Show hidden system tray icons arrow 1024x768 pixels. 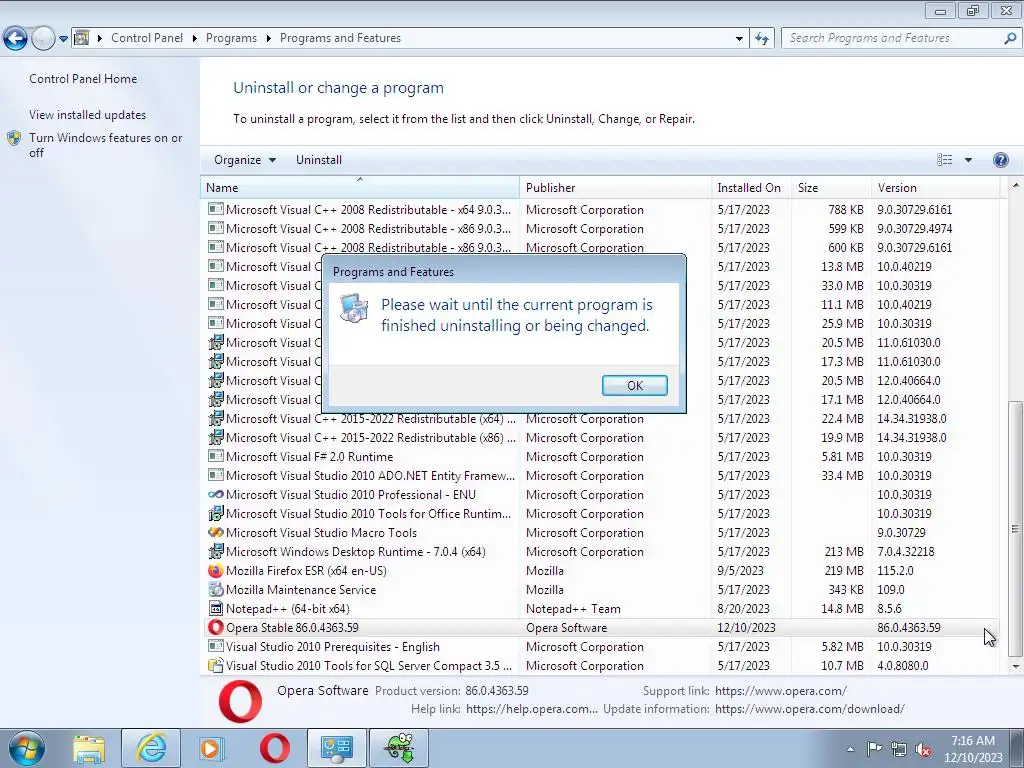pos(850,749)
